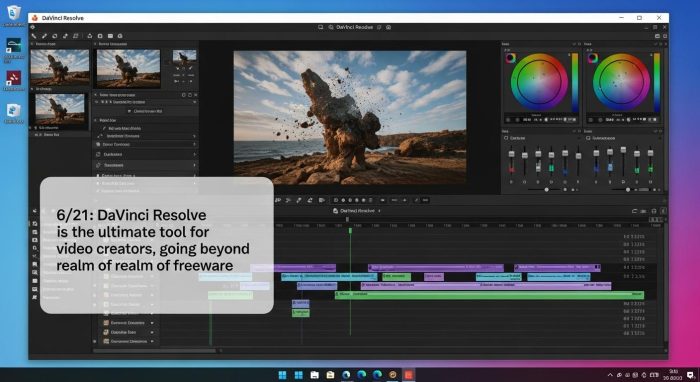Select the long green clip in the timeline
Viewport: 700px width, 382px height.
click(489, 295)
